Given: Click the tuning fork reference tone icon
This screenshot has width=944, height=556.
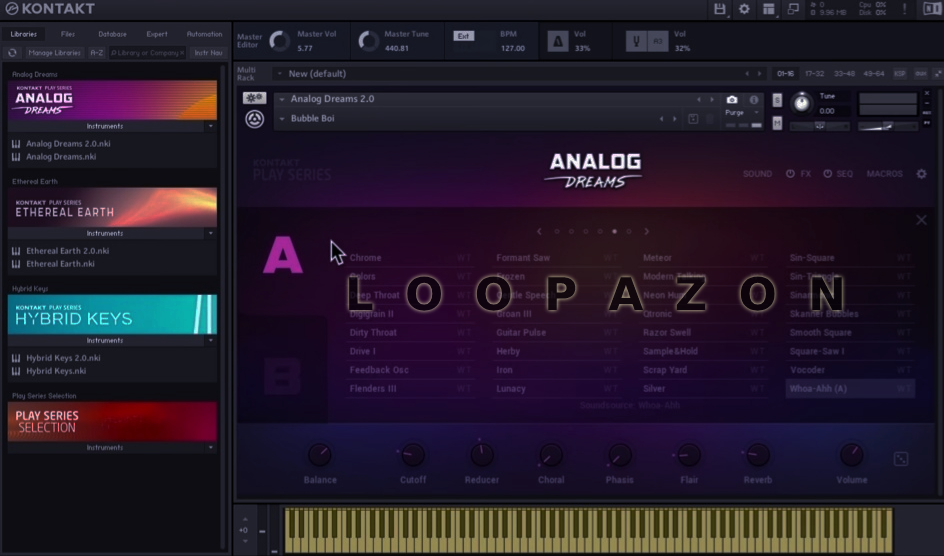Looking at the screenshot, I should tap(636, 41).
